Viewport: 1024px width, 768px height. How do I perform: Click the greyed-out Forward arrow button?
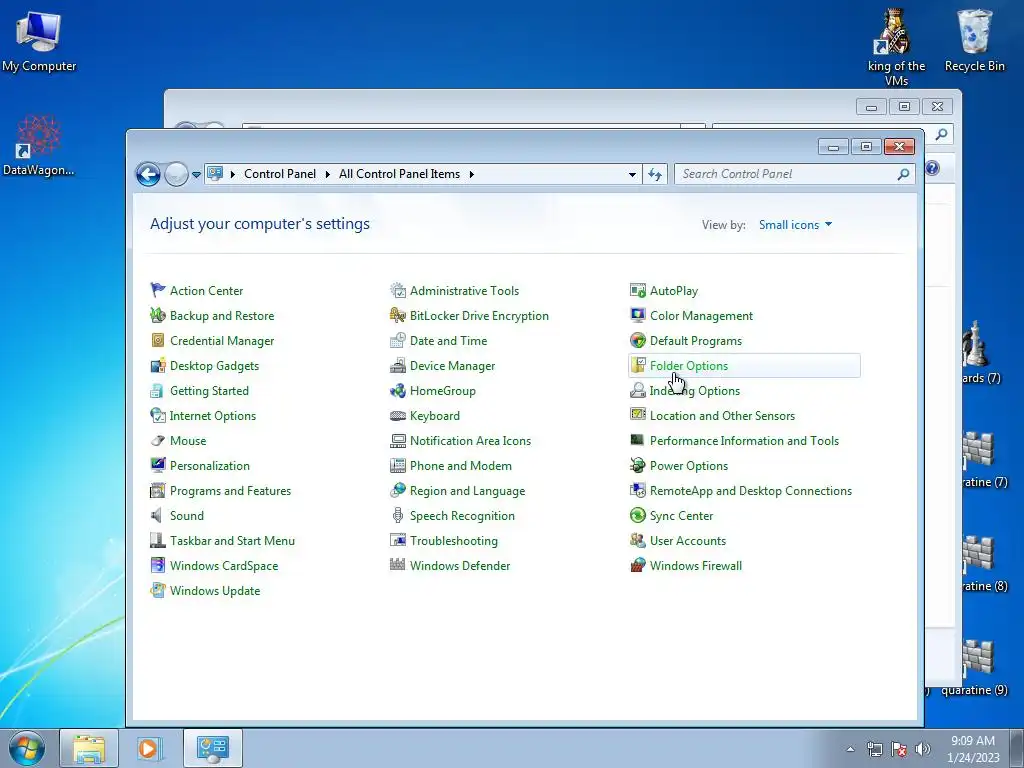[x=176, y=174]
